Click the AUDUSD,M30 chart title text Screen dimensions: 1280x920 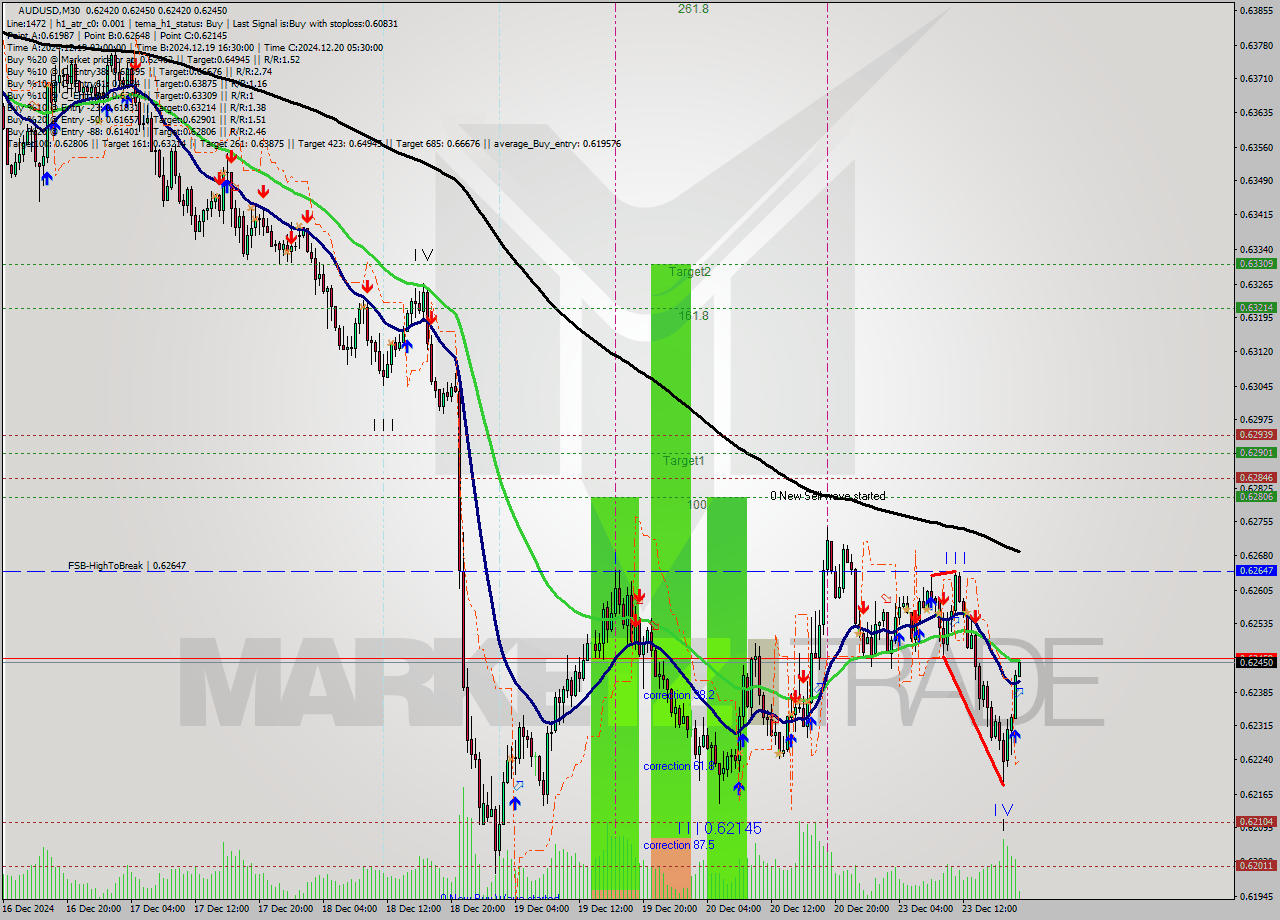click(47, 10)
